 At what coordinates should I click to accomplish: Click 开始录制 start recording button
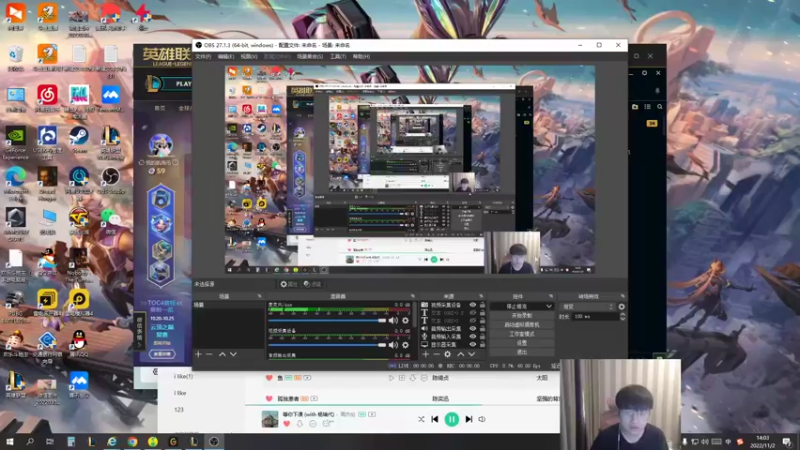click(x=521, y=316)
